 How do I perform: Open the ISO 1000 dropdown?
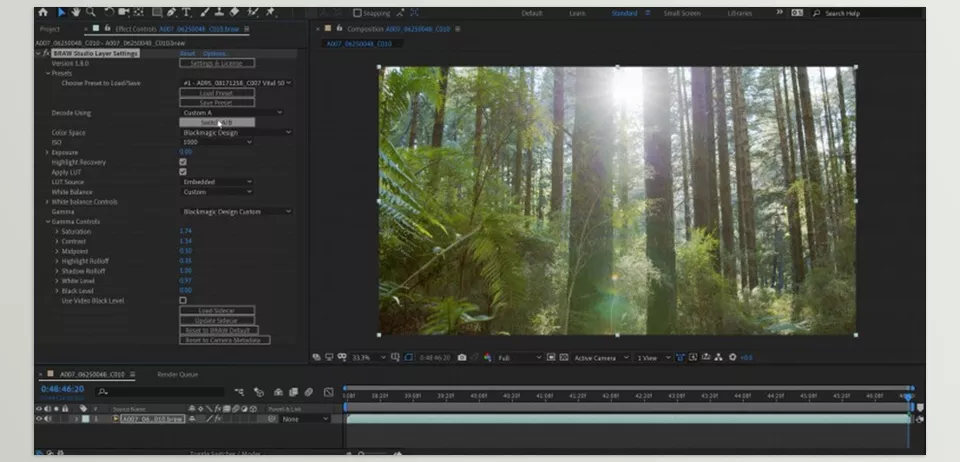coord(217,142)
